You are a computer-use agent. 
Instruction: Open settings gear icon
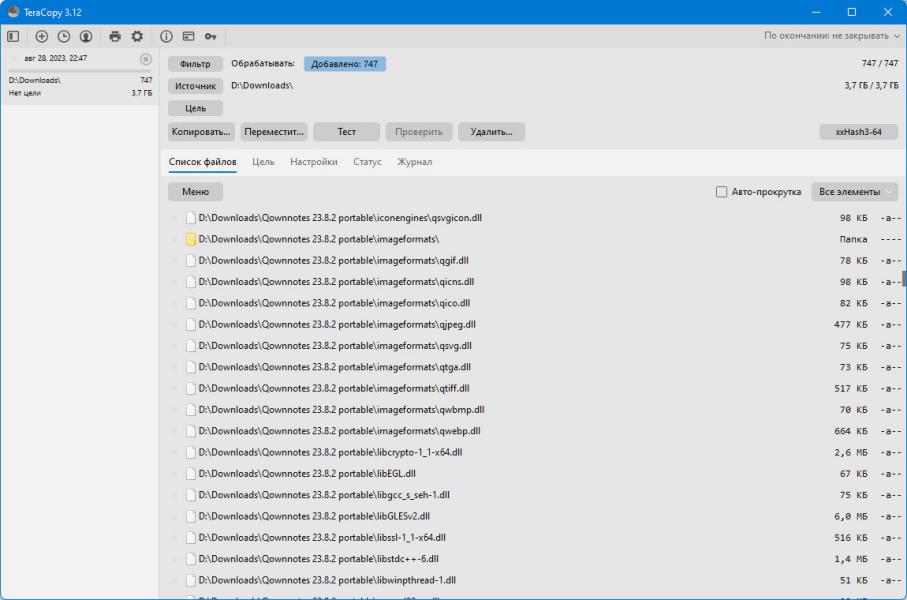click(x=137, y=36)
